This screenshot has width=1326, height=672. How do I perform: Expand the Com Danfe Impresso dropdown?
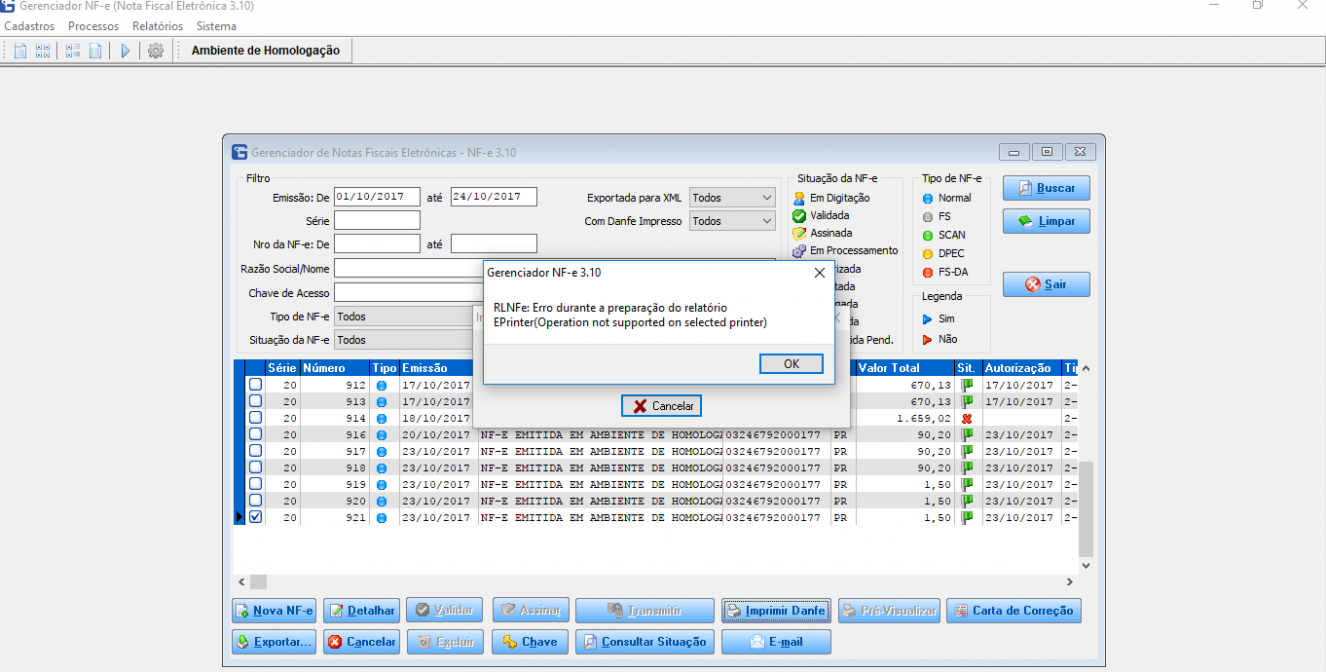[732, 221]
